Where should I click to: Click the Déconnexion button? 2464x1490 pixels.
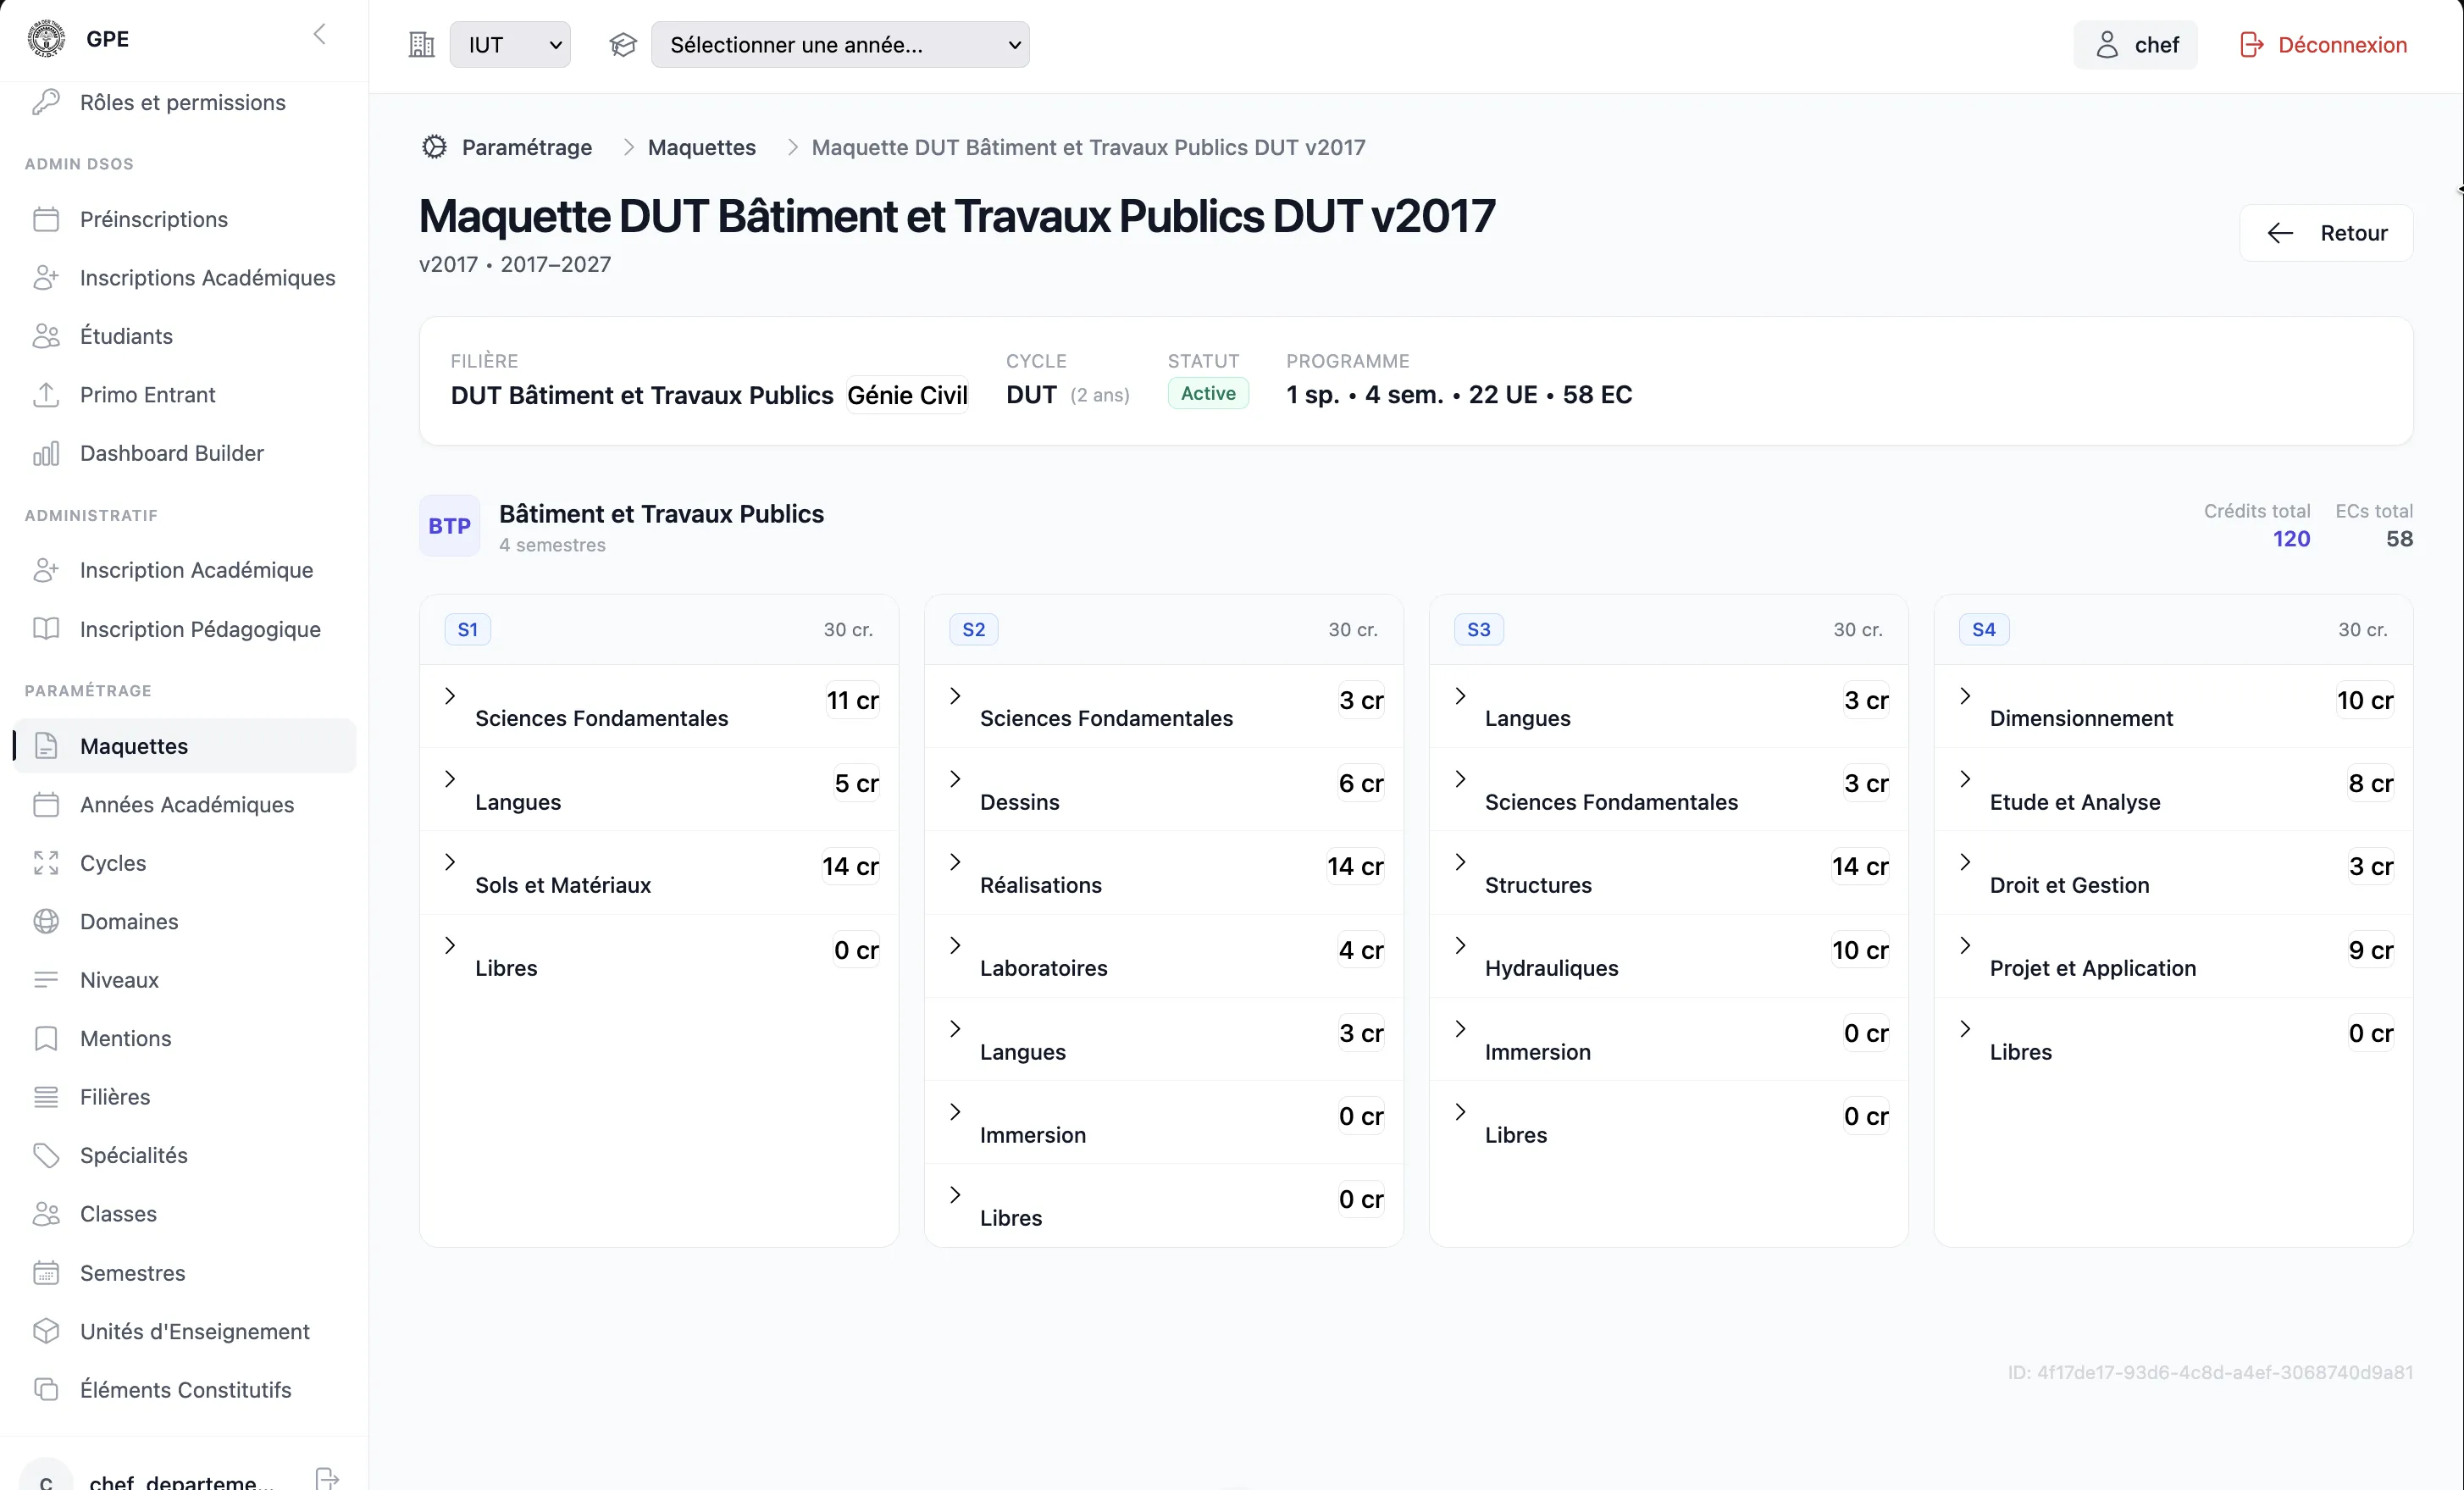coord(2323,45)
